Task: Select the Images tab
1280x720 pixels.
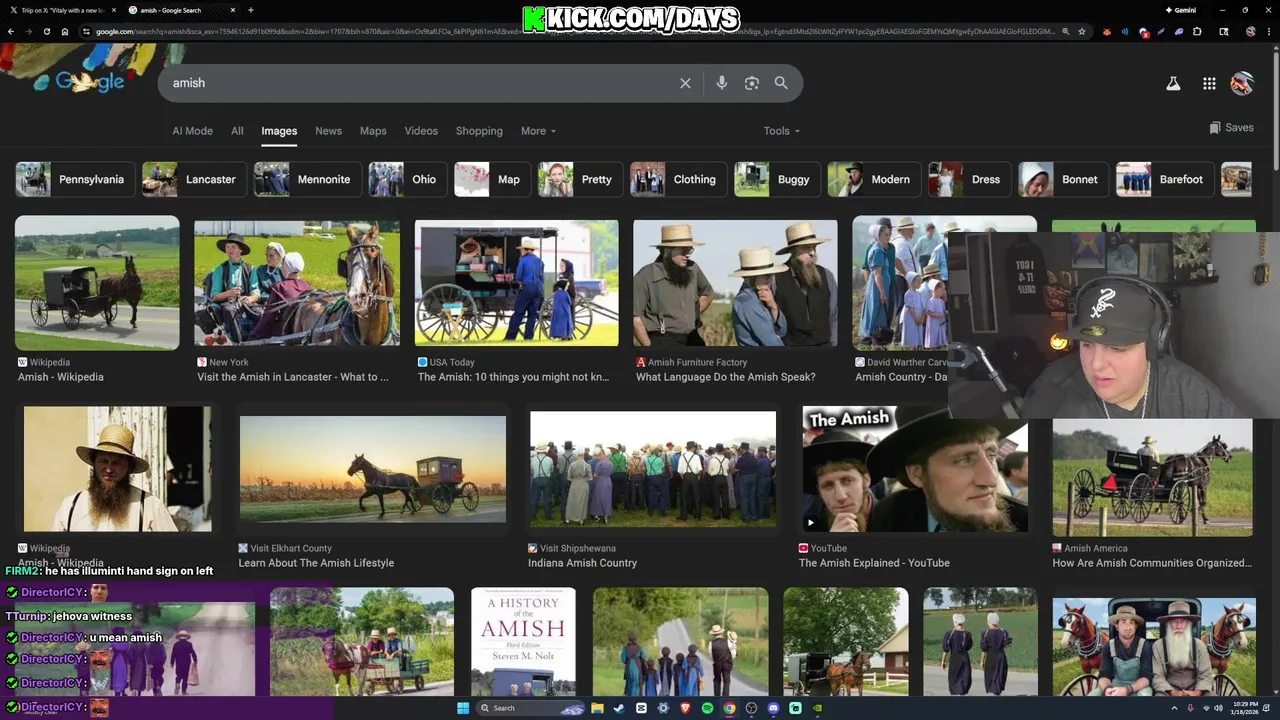Action: [x=279, y=131]
